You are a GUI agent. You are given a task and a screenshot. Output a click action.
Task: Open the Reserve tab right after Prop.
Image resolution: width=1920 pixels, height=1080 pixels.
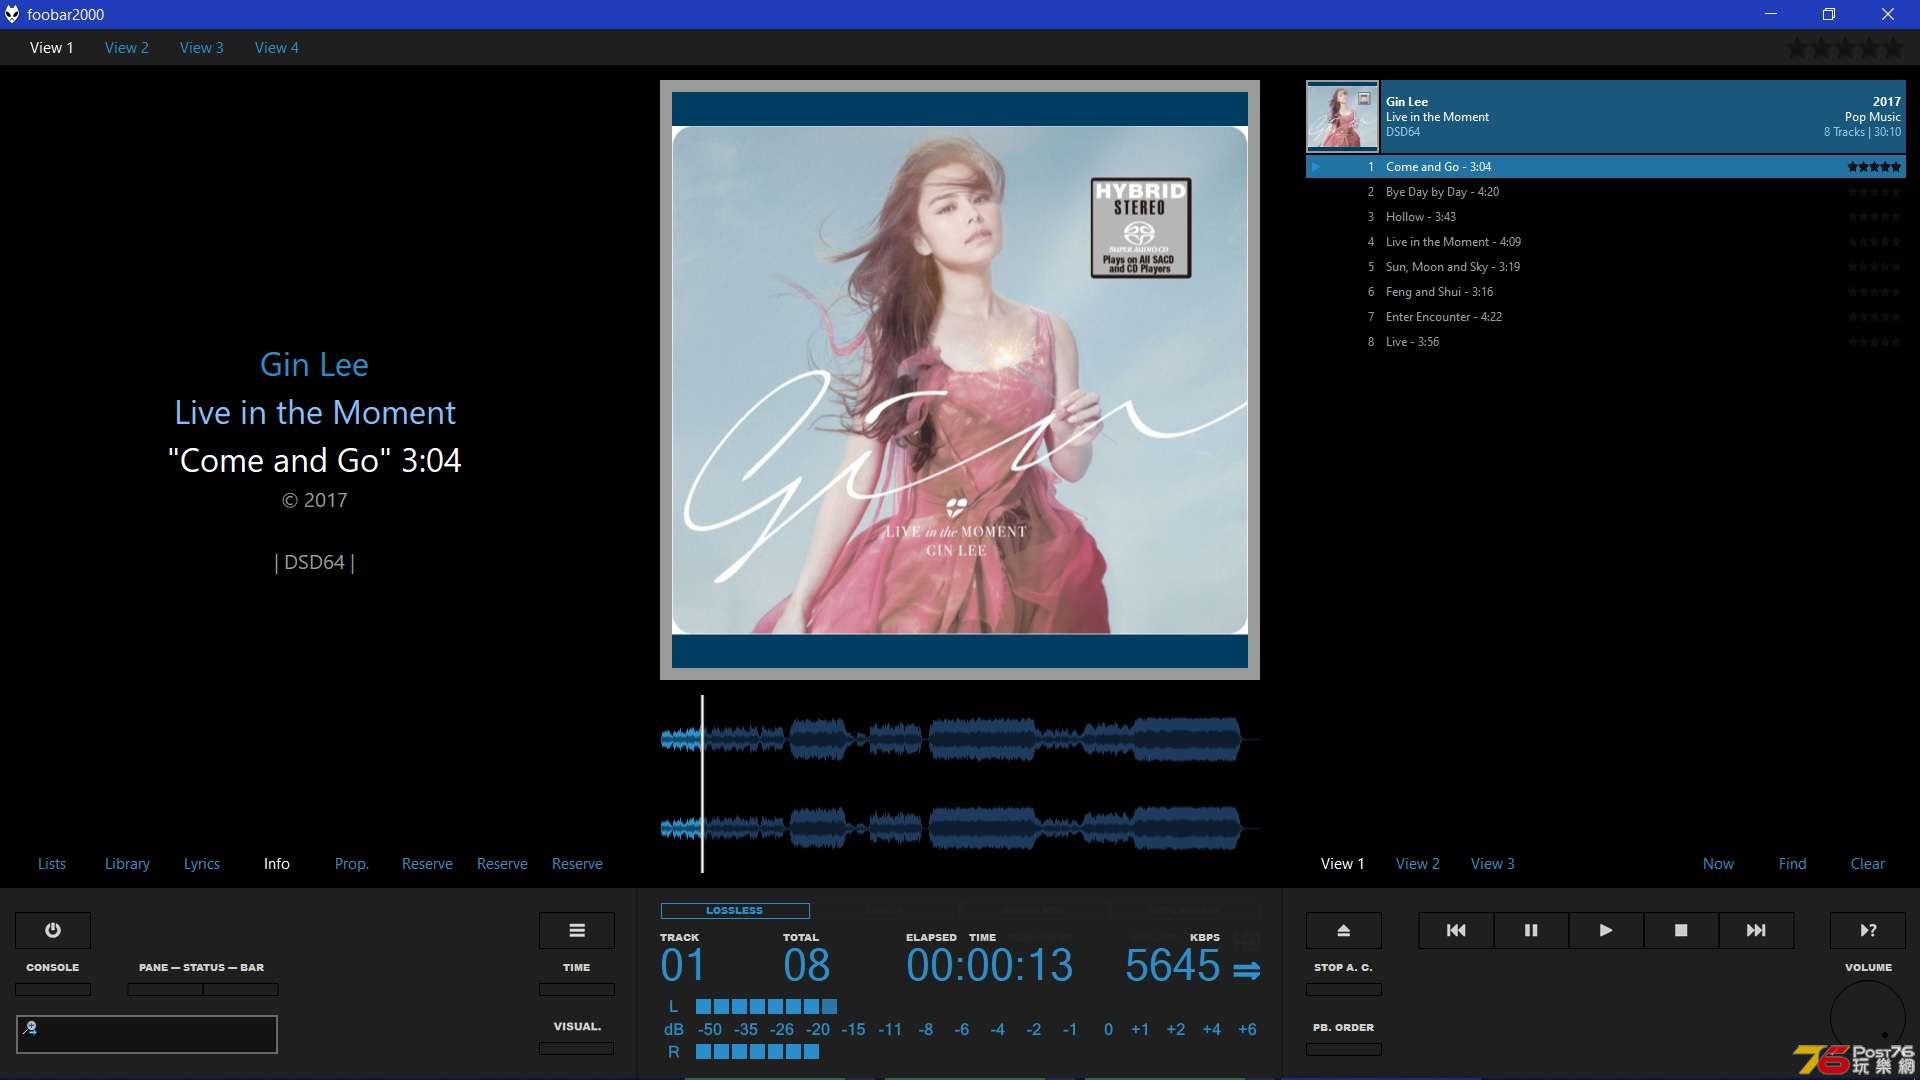[x=427, y=863]
